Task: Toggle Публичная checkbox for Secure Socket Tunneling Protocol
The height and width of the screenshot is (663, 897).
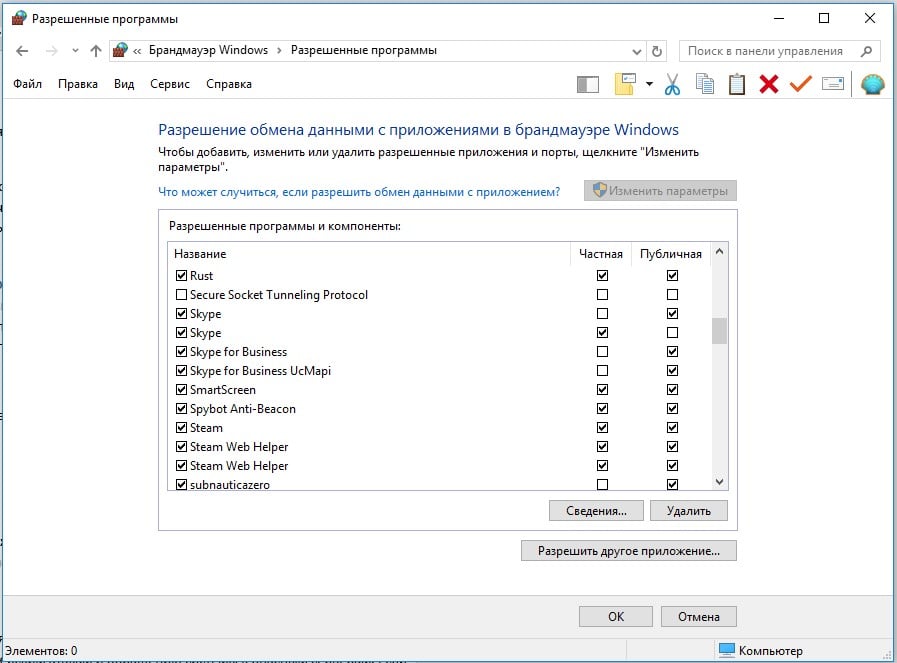Action: pyautogui.click(x=672, y=295)
